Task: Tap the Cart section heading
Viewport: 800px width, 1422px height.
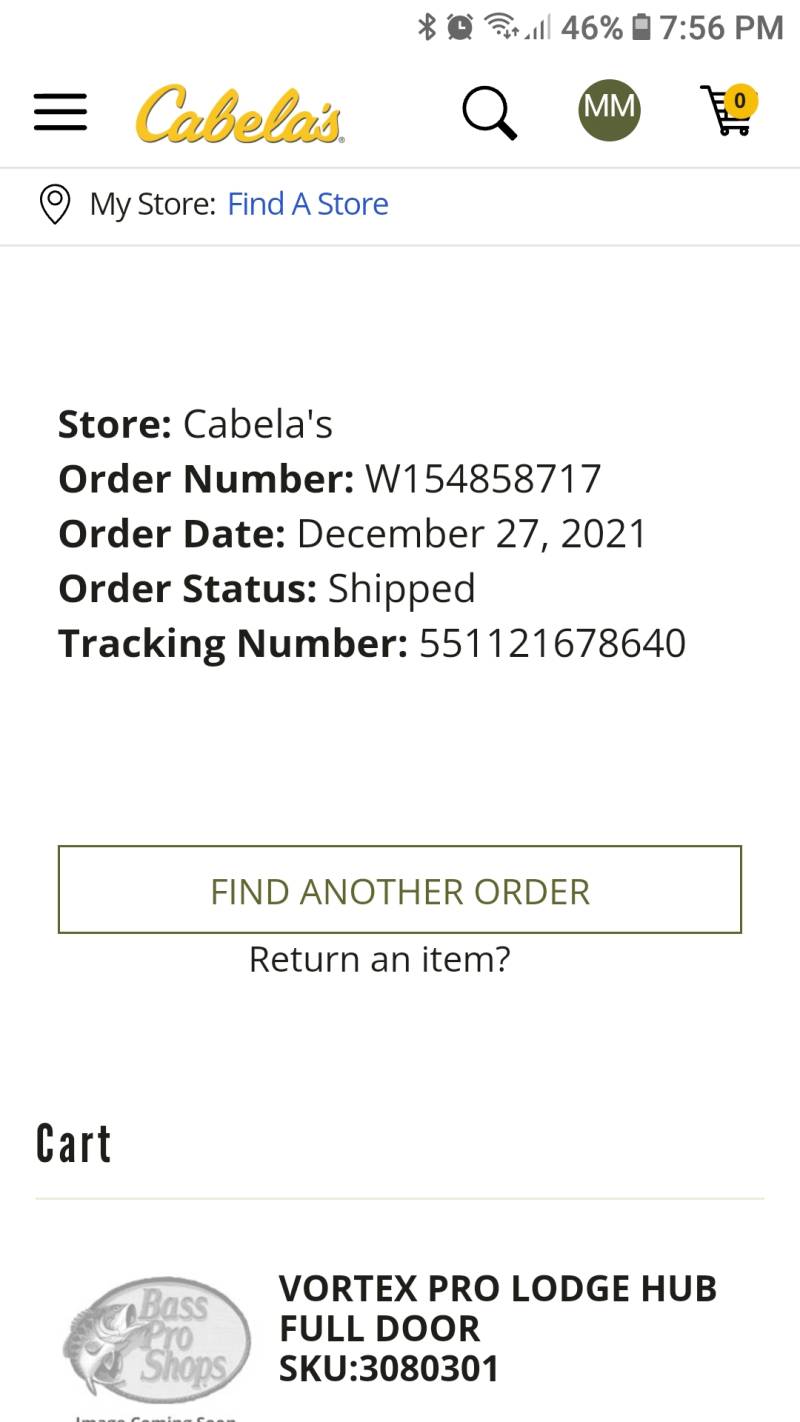Action: click(73, 1143)
